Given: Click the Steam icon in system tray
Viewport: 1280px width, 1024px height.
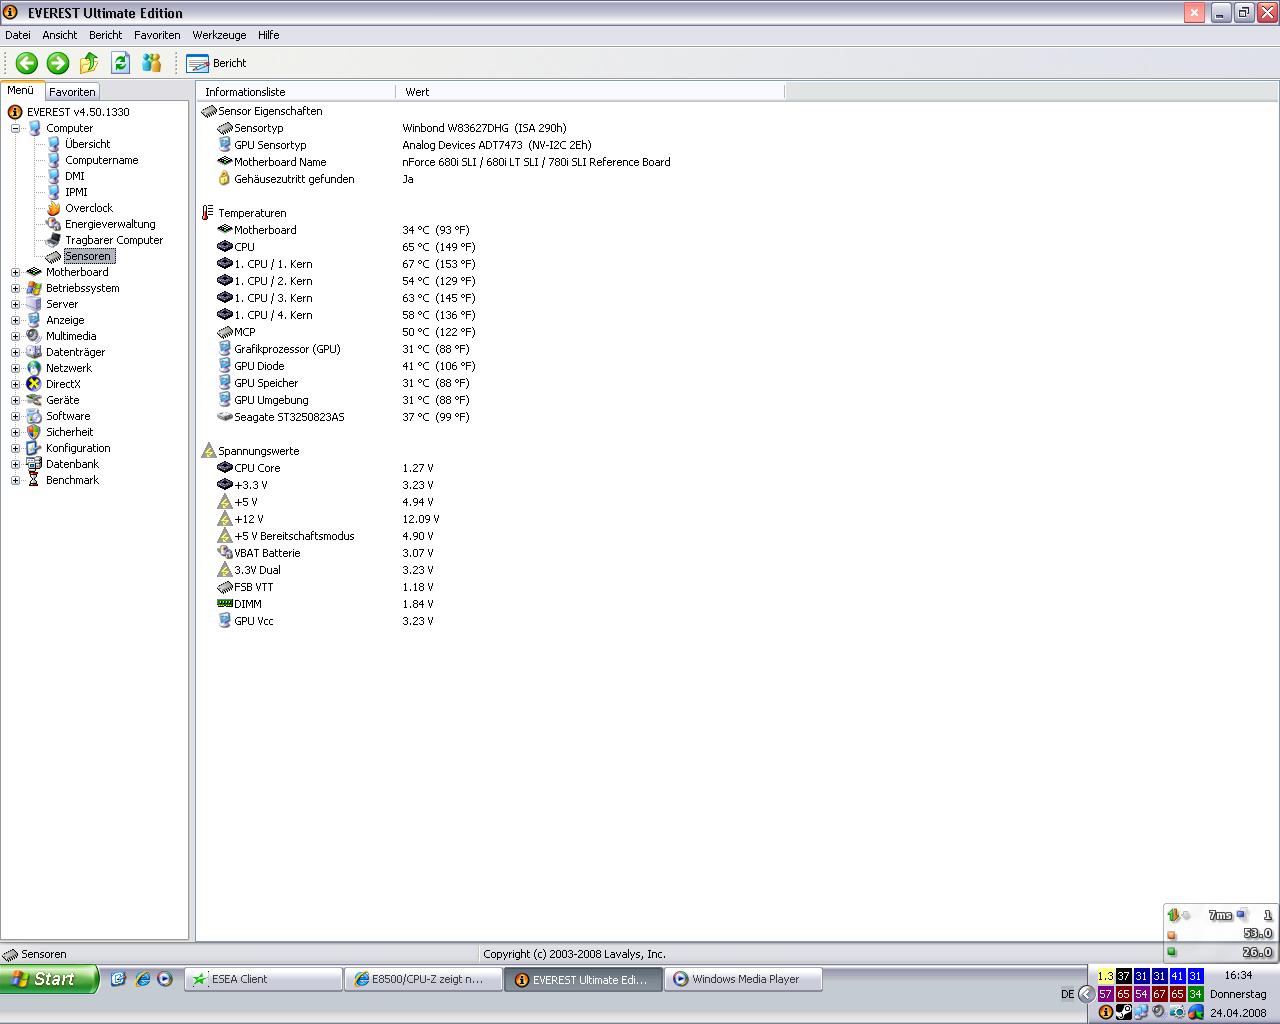Looking at the screenshot, I should (x=1123, y=1012).
